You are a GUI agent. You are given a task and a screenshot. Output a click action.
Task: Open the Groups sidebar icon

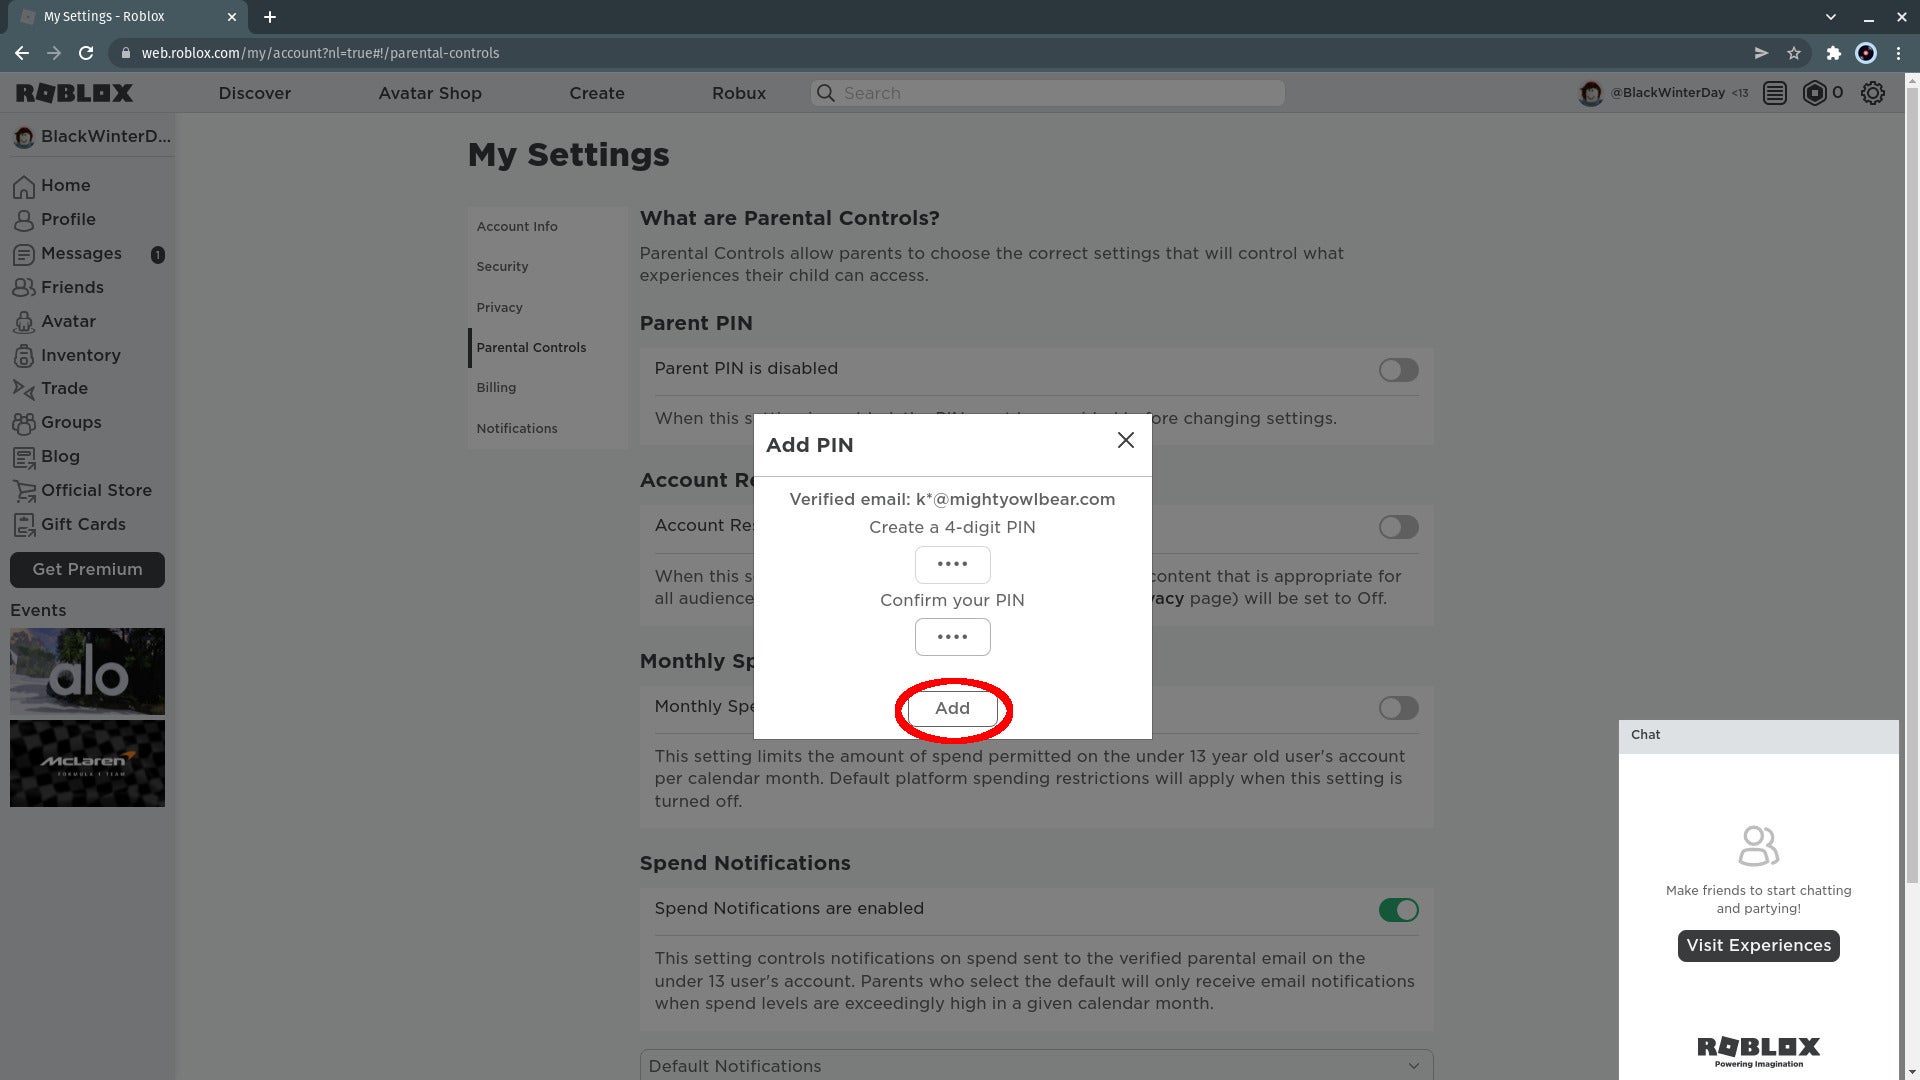pos(24,423)
